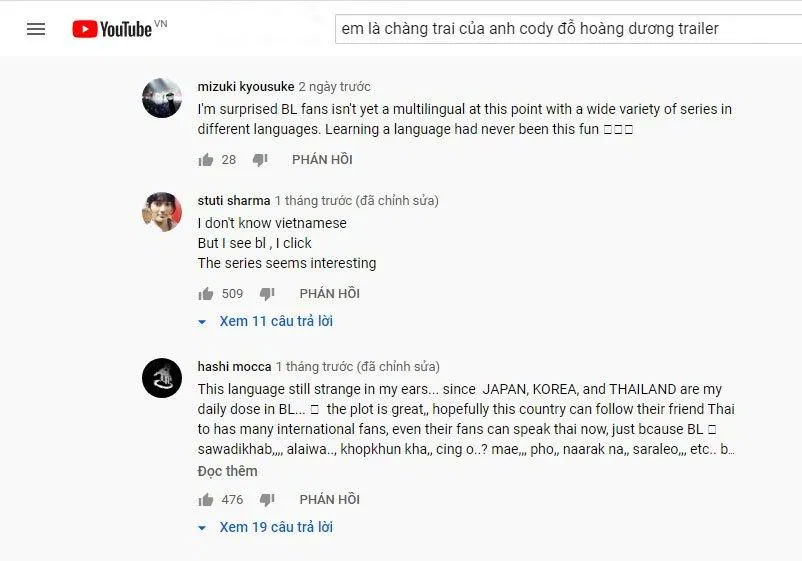Click Đọc thêm to expand comment
802x561 pixels.
point(227,471)
